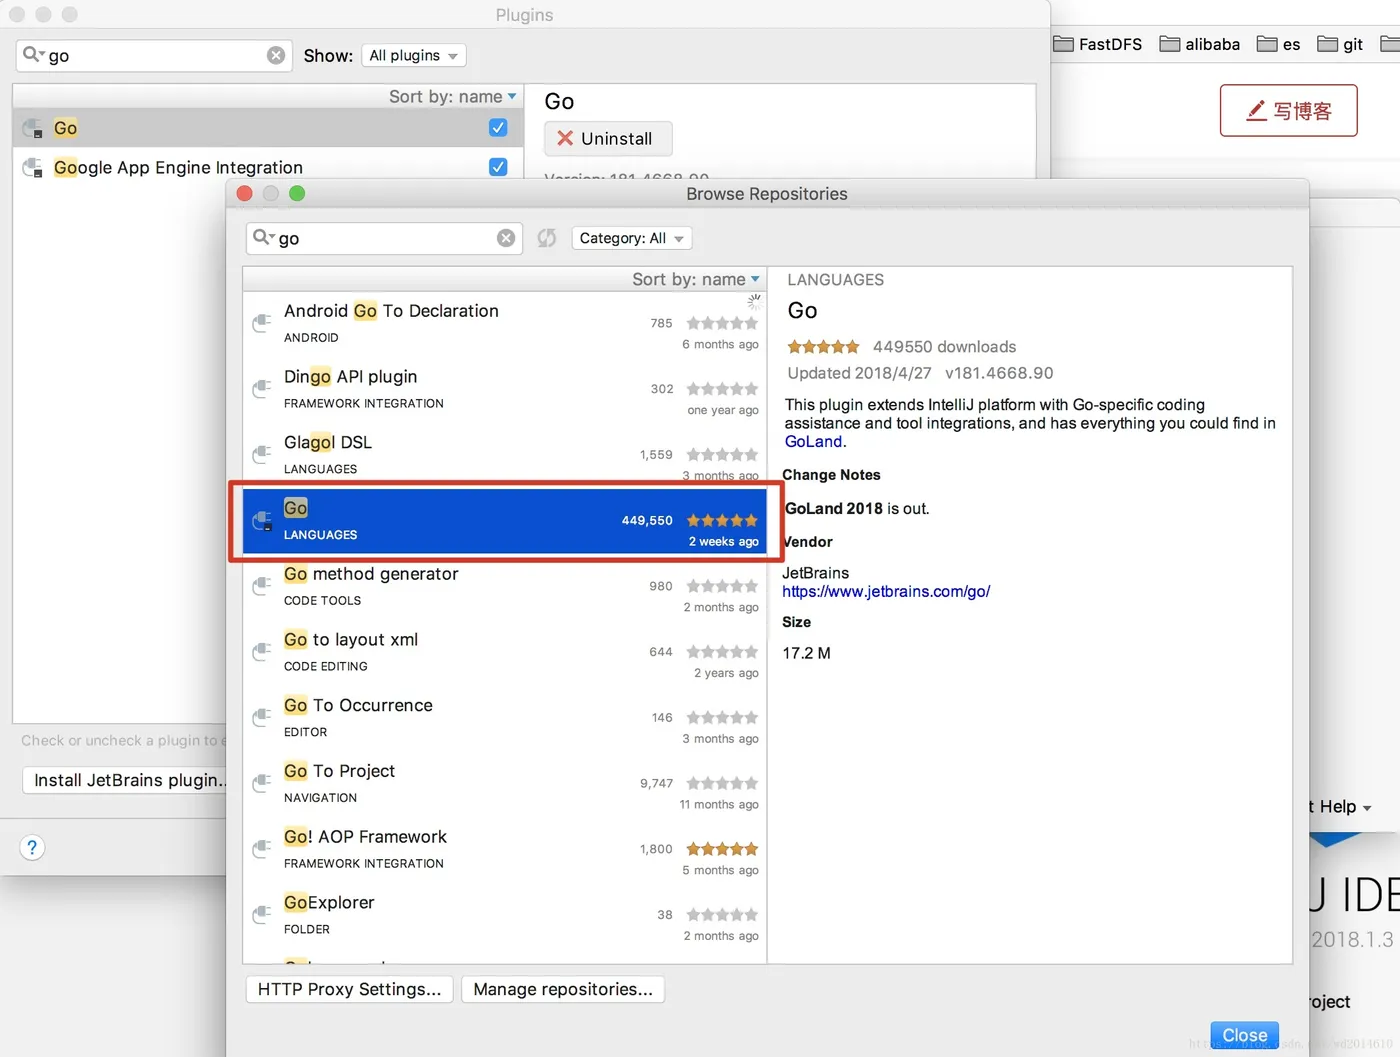Screen dimensions: 1400x1057
Task: Click the Go plugin icon in Plugins list
Action: coord(33,128)
